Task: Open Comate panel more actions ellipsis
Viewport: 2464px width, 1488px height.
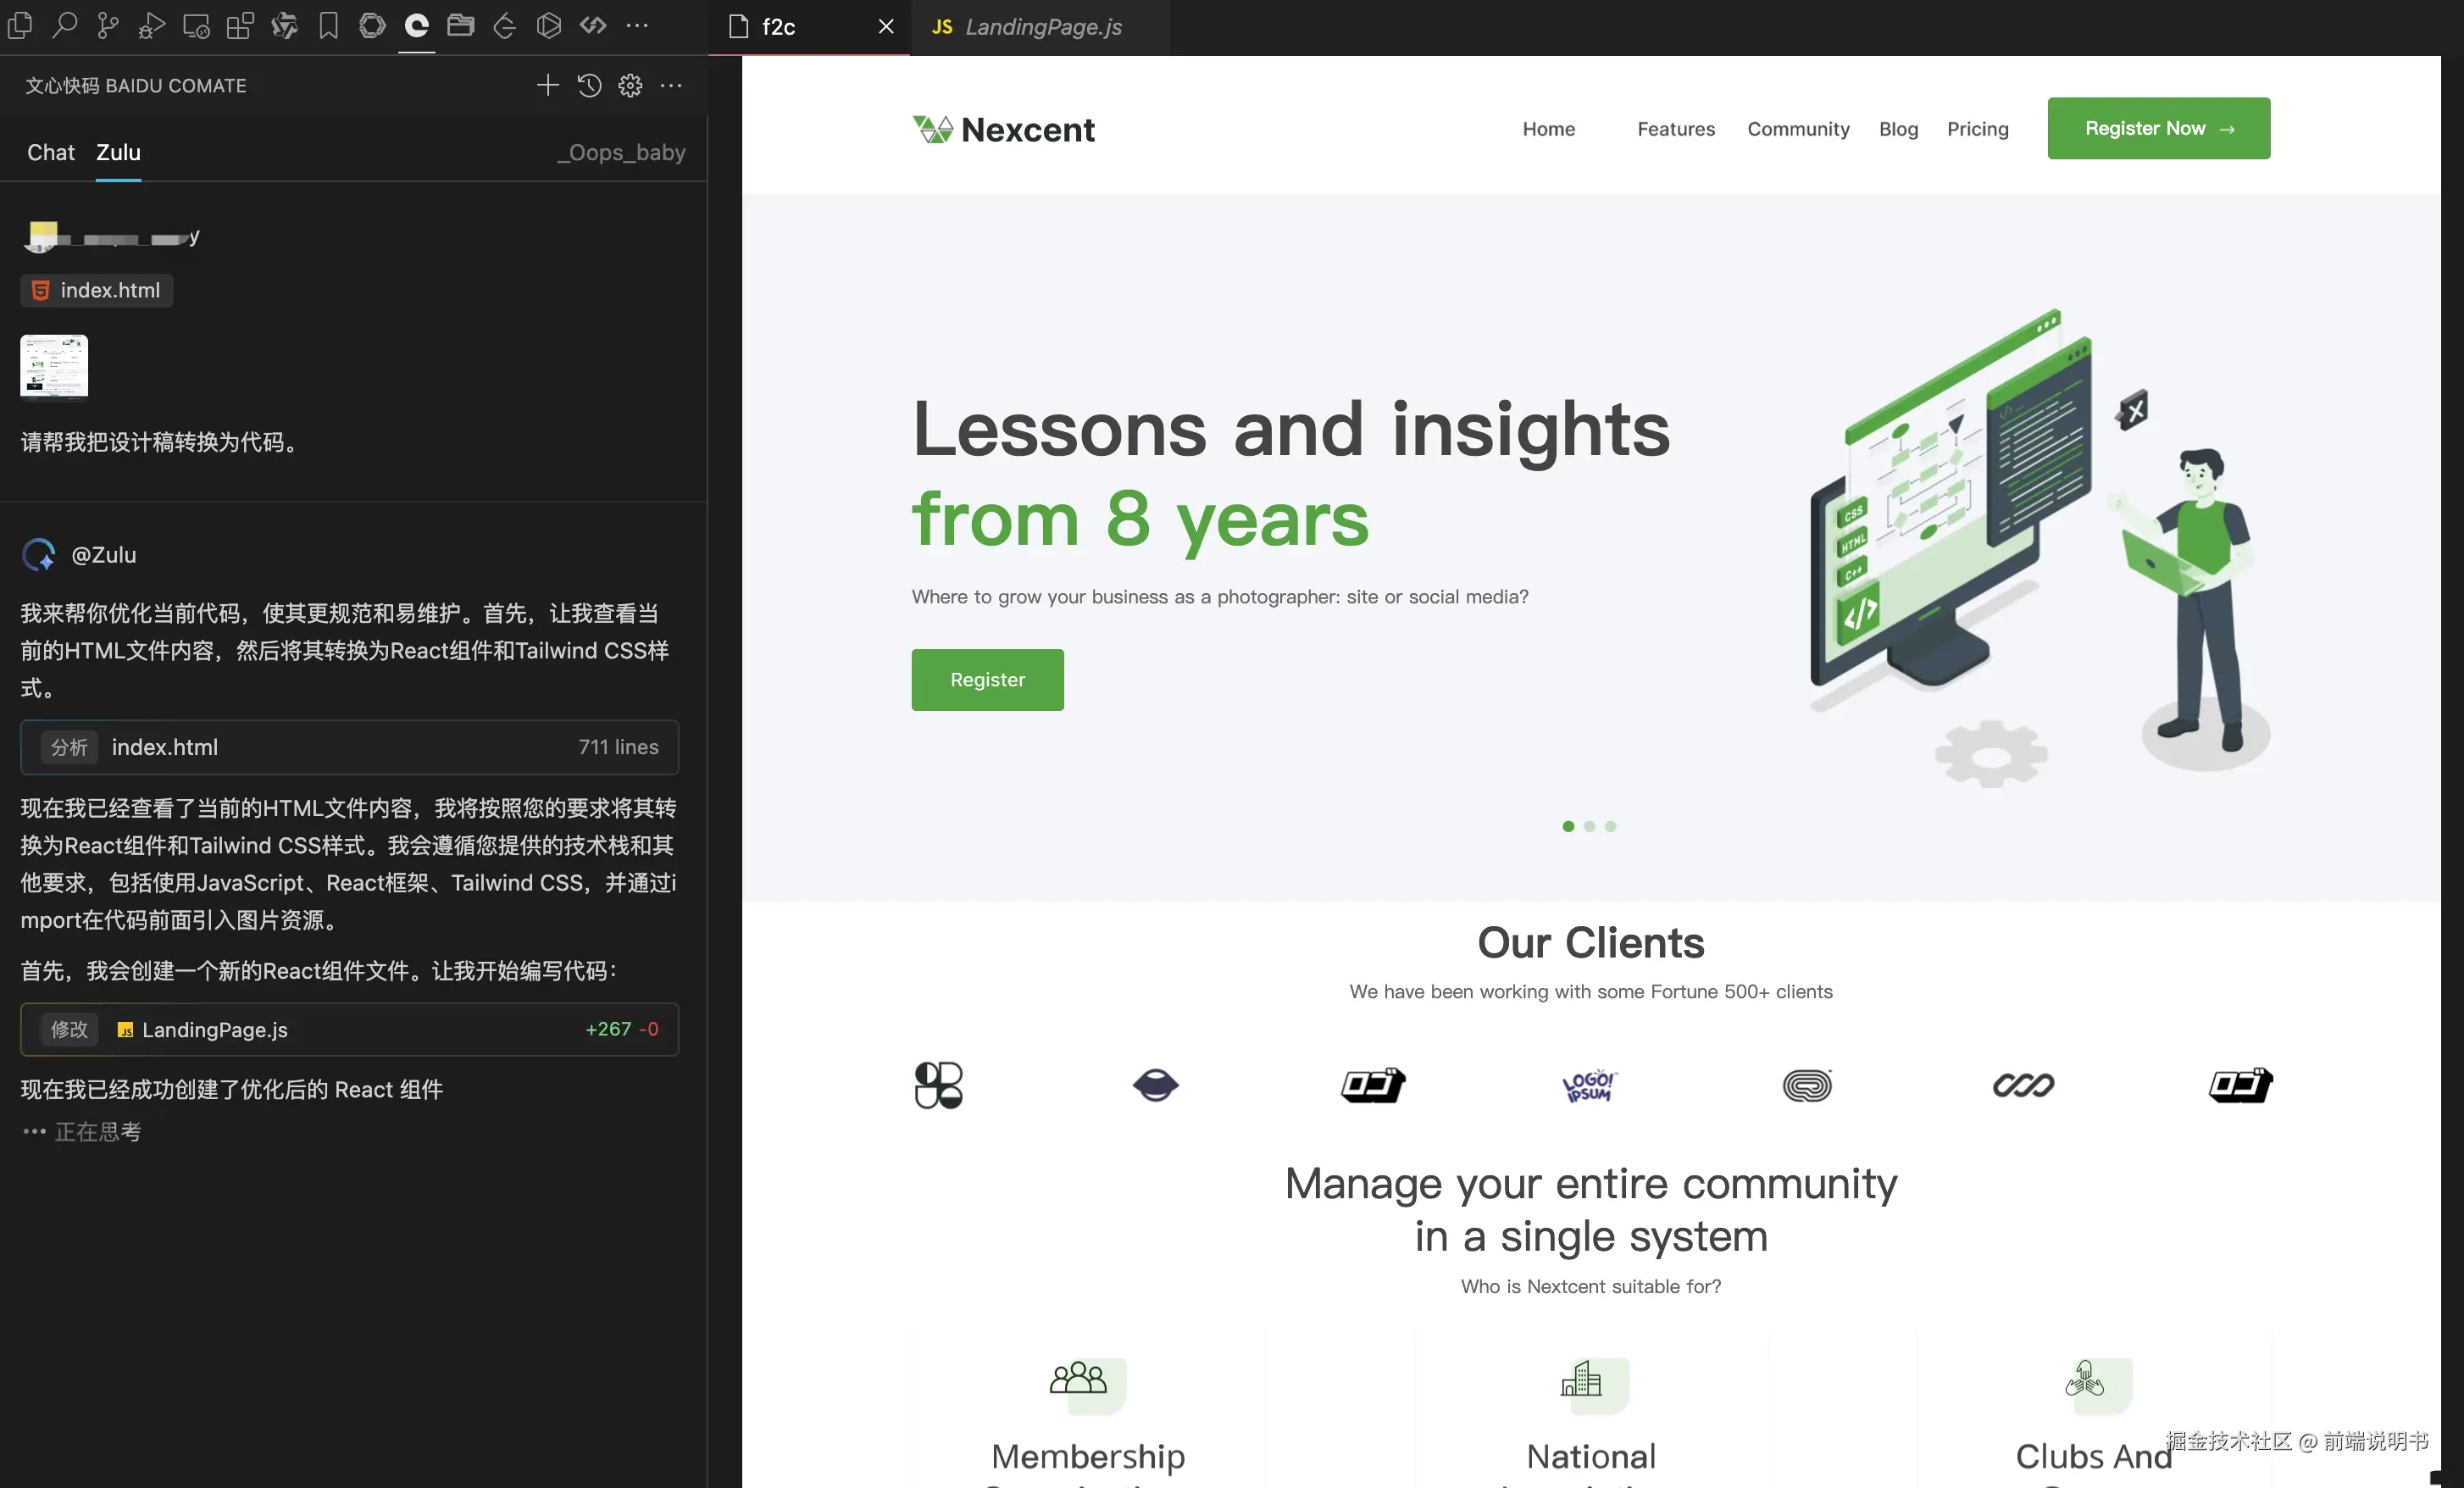Action: click(671, 86)
